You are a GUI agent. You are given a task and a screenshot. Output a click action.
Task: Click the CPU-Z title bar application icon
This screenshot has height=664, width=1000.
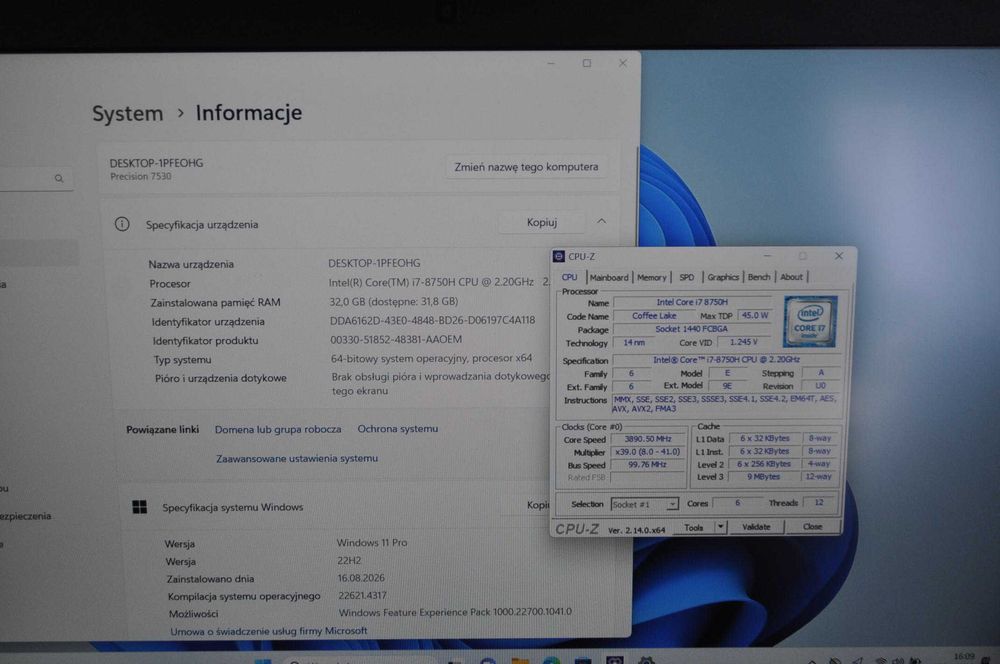tap(559, 256)
